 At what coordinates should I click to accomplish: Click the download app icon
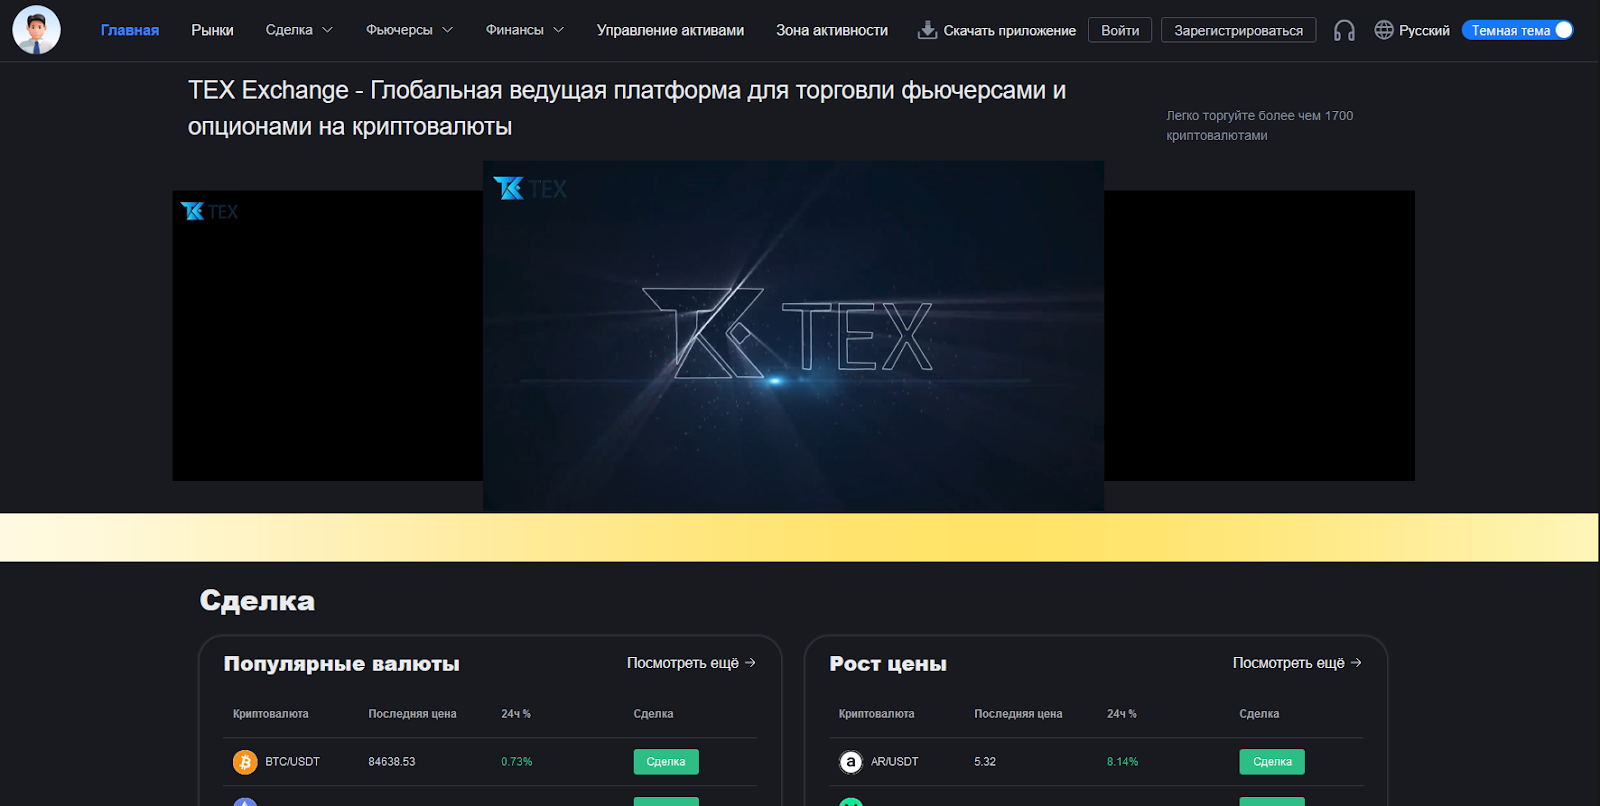[927, 30]
